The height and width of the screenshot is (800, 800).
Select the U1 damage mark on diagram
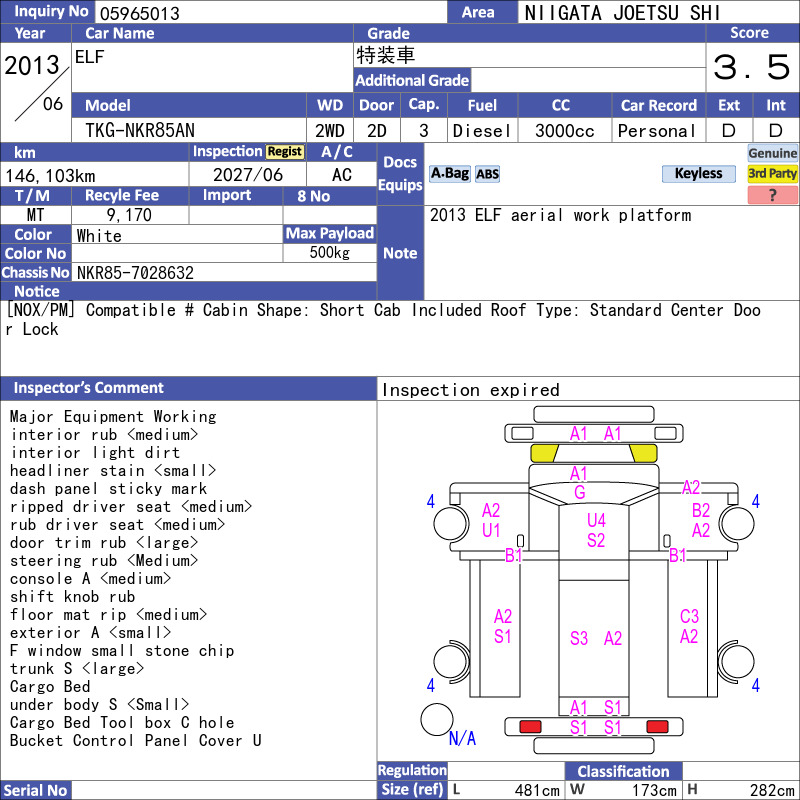click(491, 531)
